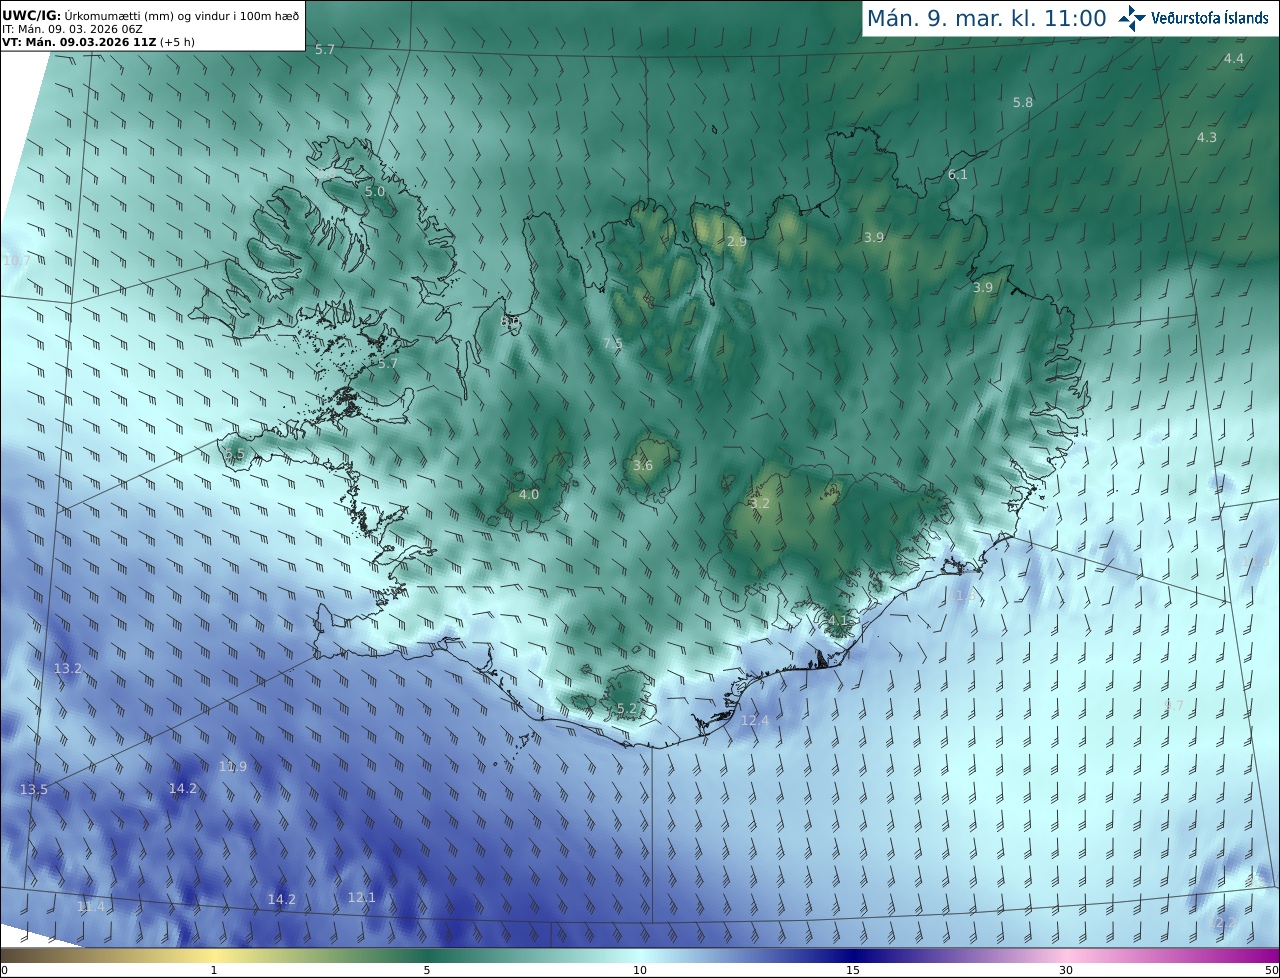
Task: Click the '0' tick on the color scale
Action: pos(4,970)
